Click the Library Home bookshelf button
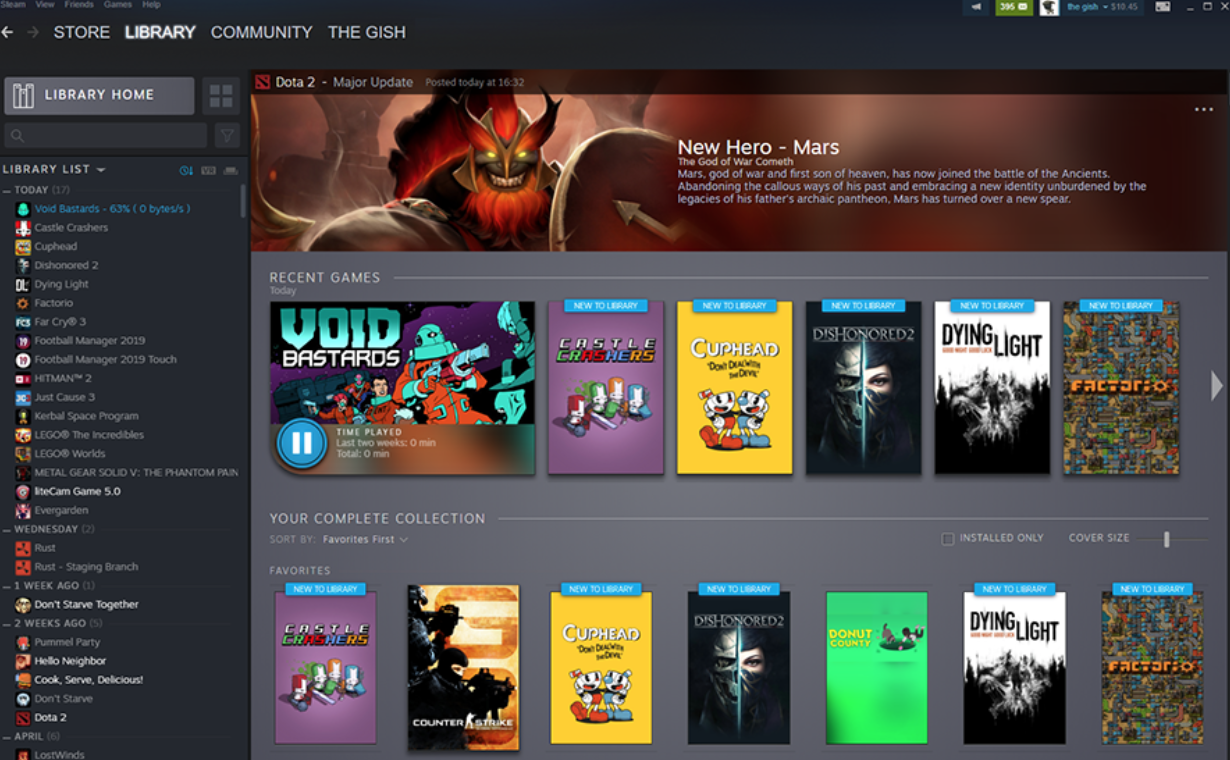Image resolution: width=1230 pixels, height=760 pixels. pyautogui.click(x=99, y=95)
